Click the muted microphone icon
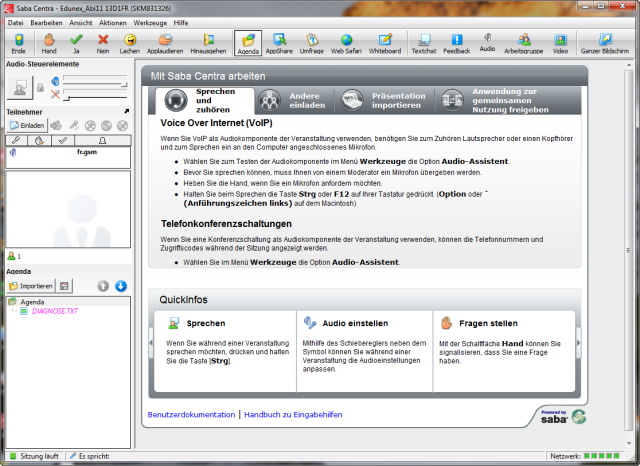Image resolution: width=640 pixels, height=466 pixels. tap(55, 95)
